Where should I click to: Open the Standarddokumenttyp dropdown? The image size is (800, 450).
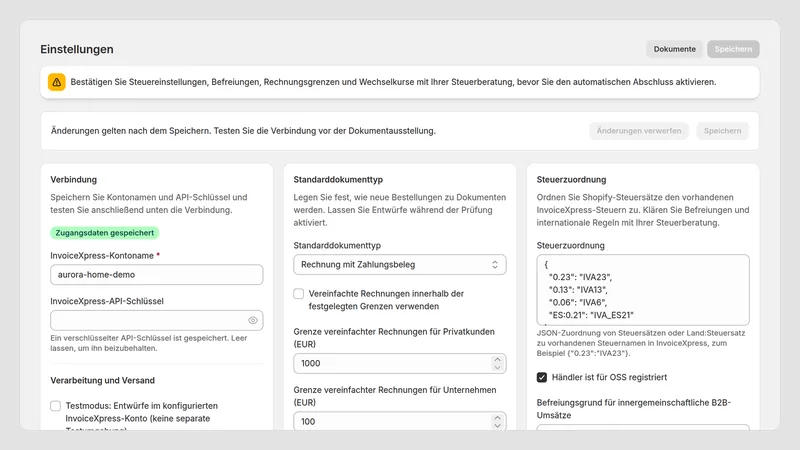click(x=399, y=264)
